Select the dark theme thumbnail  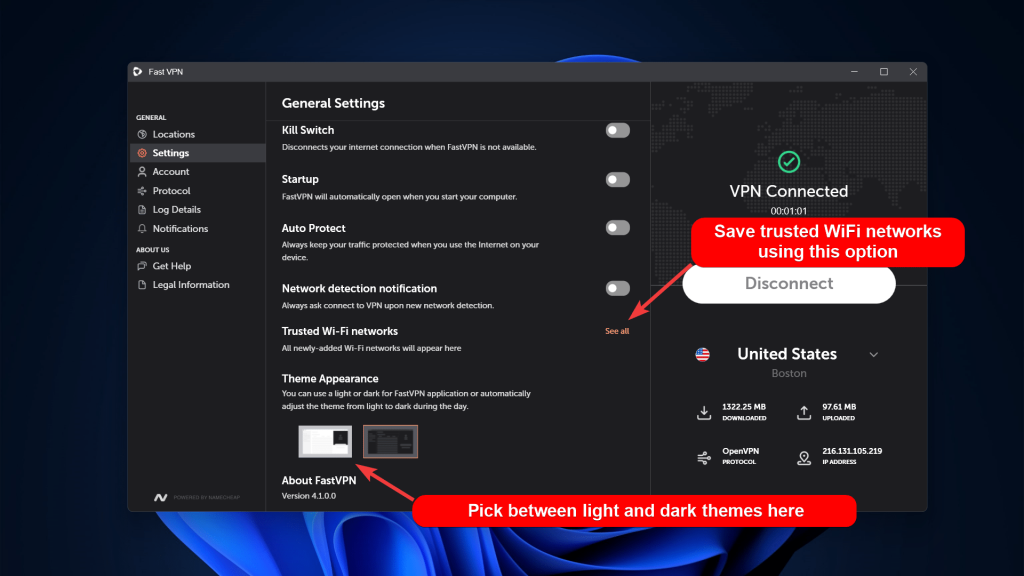pyautogui.click(x=390, y=441)
